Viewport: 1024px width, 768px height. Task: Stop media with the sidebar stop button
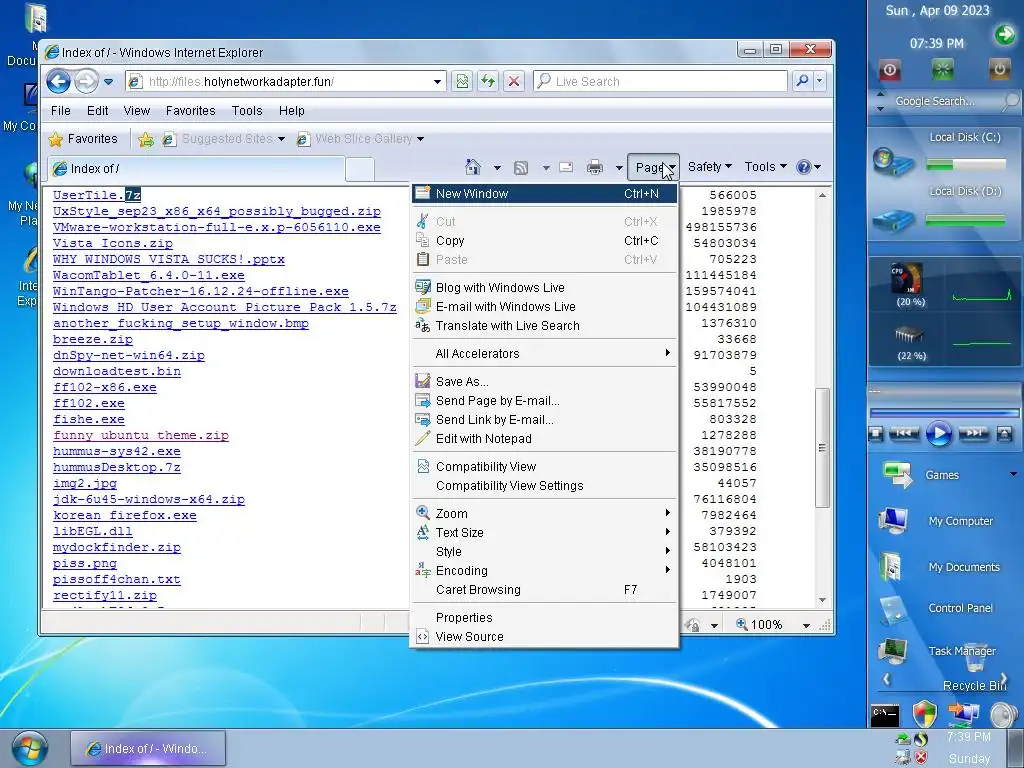click(876, 433)
